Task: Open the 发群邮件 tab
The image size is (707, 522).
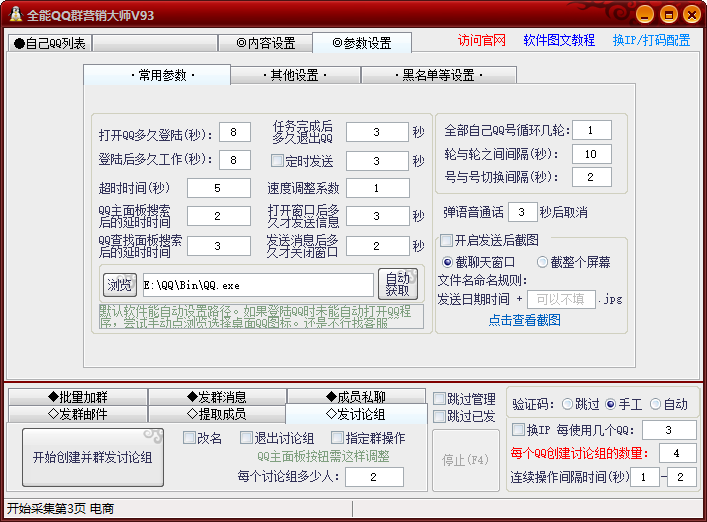Action: [x=78, y=414]
